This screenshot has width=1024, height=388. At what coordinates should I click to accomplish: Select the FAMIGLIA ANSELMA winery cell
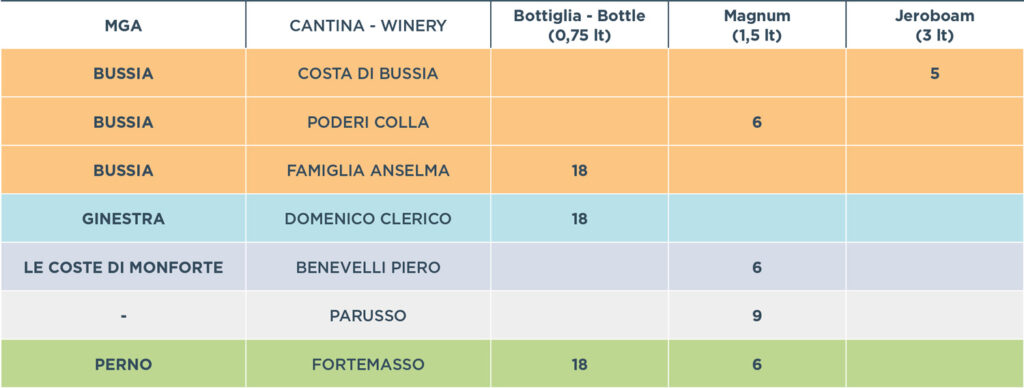[368, 170]
